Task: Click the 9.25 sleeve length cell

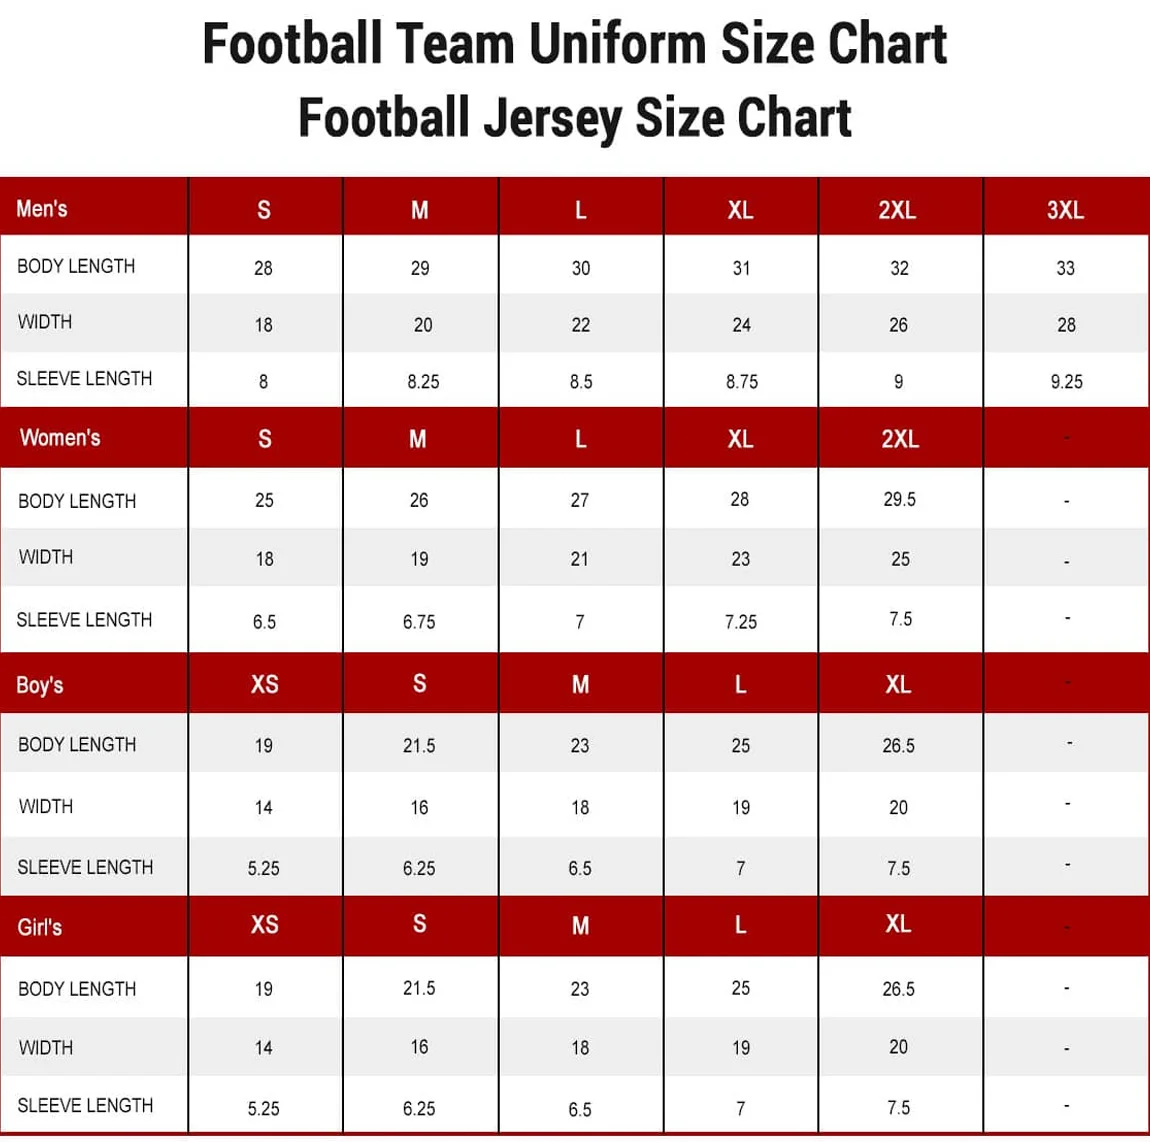Action: click(1066, 381)
